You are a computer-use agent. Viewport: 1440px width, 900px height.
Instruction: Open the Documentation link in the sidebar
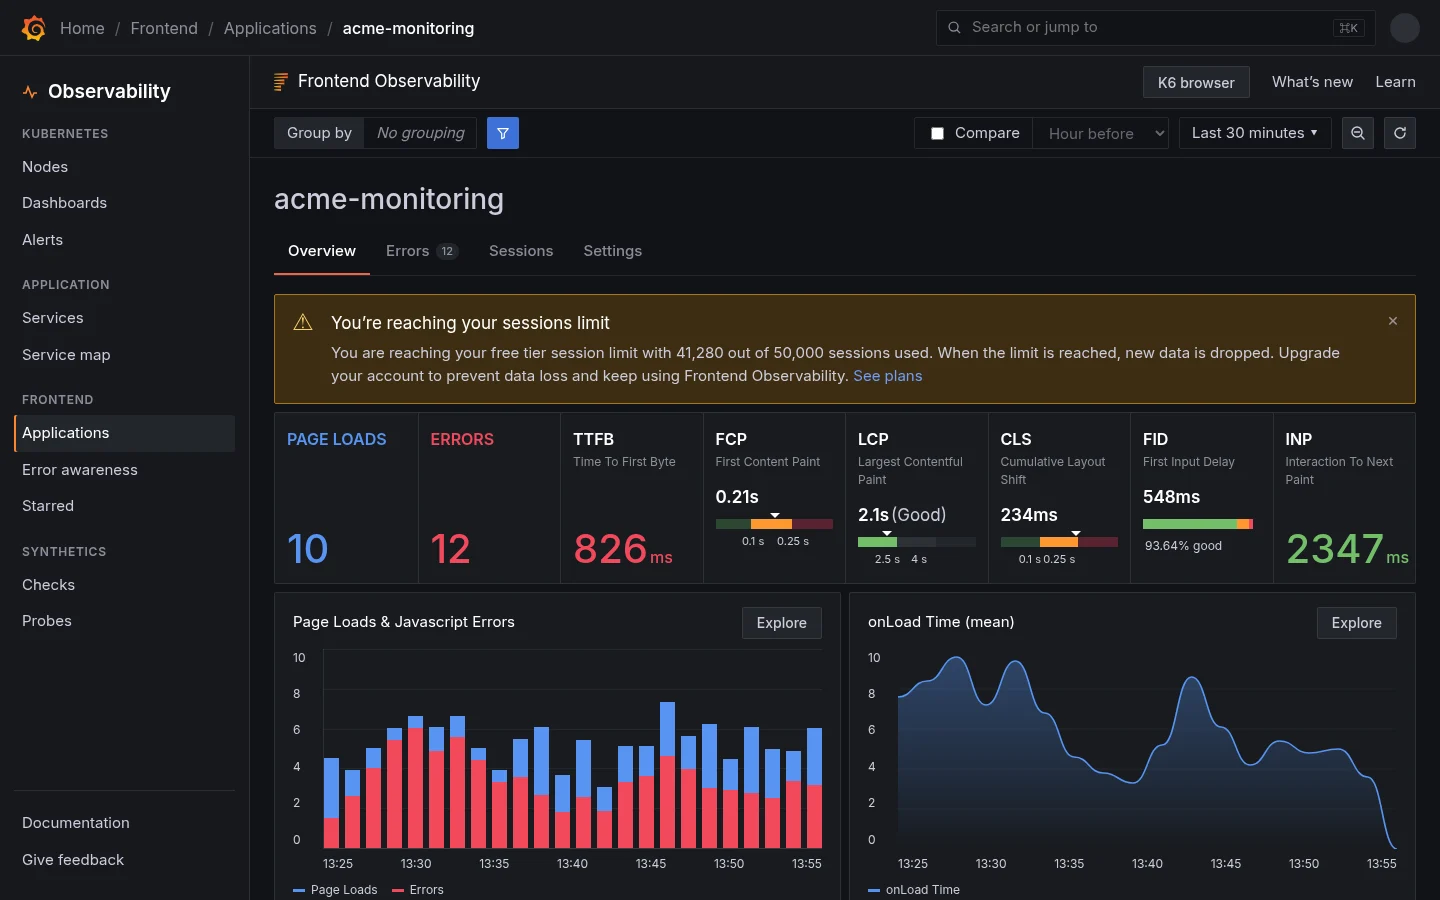(x=125, y=823)
